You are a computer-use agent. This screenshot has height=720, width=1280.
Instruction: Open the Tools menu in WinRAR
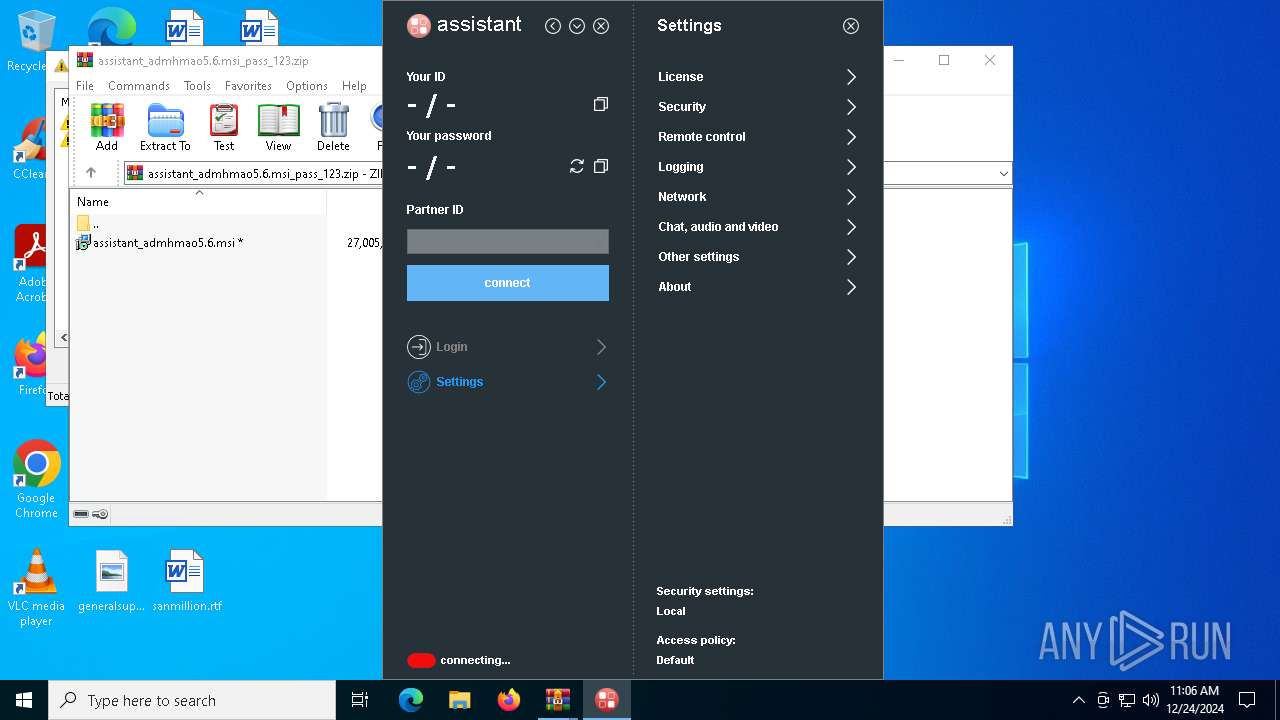pyautogui.click(x=197, y=86)
